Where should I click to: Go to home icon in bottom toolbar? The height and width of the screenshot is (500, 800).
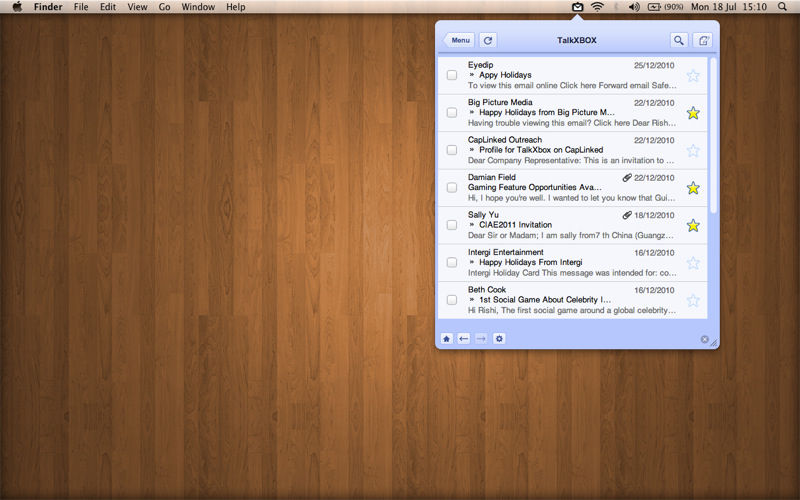pyautogui.click(x=446, y=339)
